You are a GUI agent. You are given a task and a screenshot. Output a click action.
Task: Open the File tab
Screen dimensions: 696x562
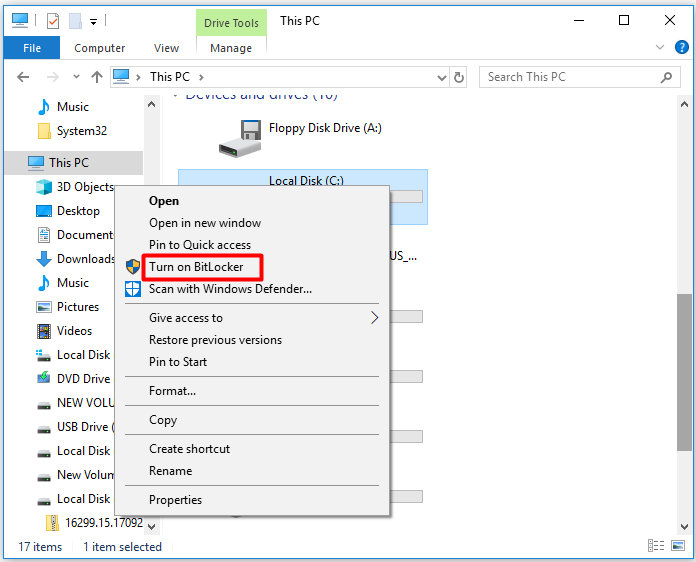click(x=32, y=48)
